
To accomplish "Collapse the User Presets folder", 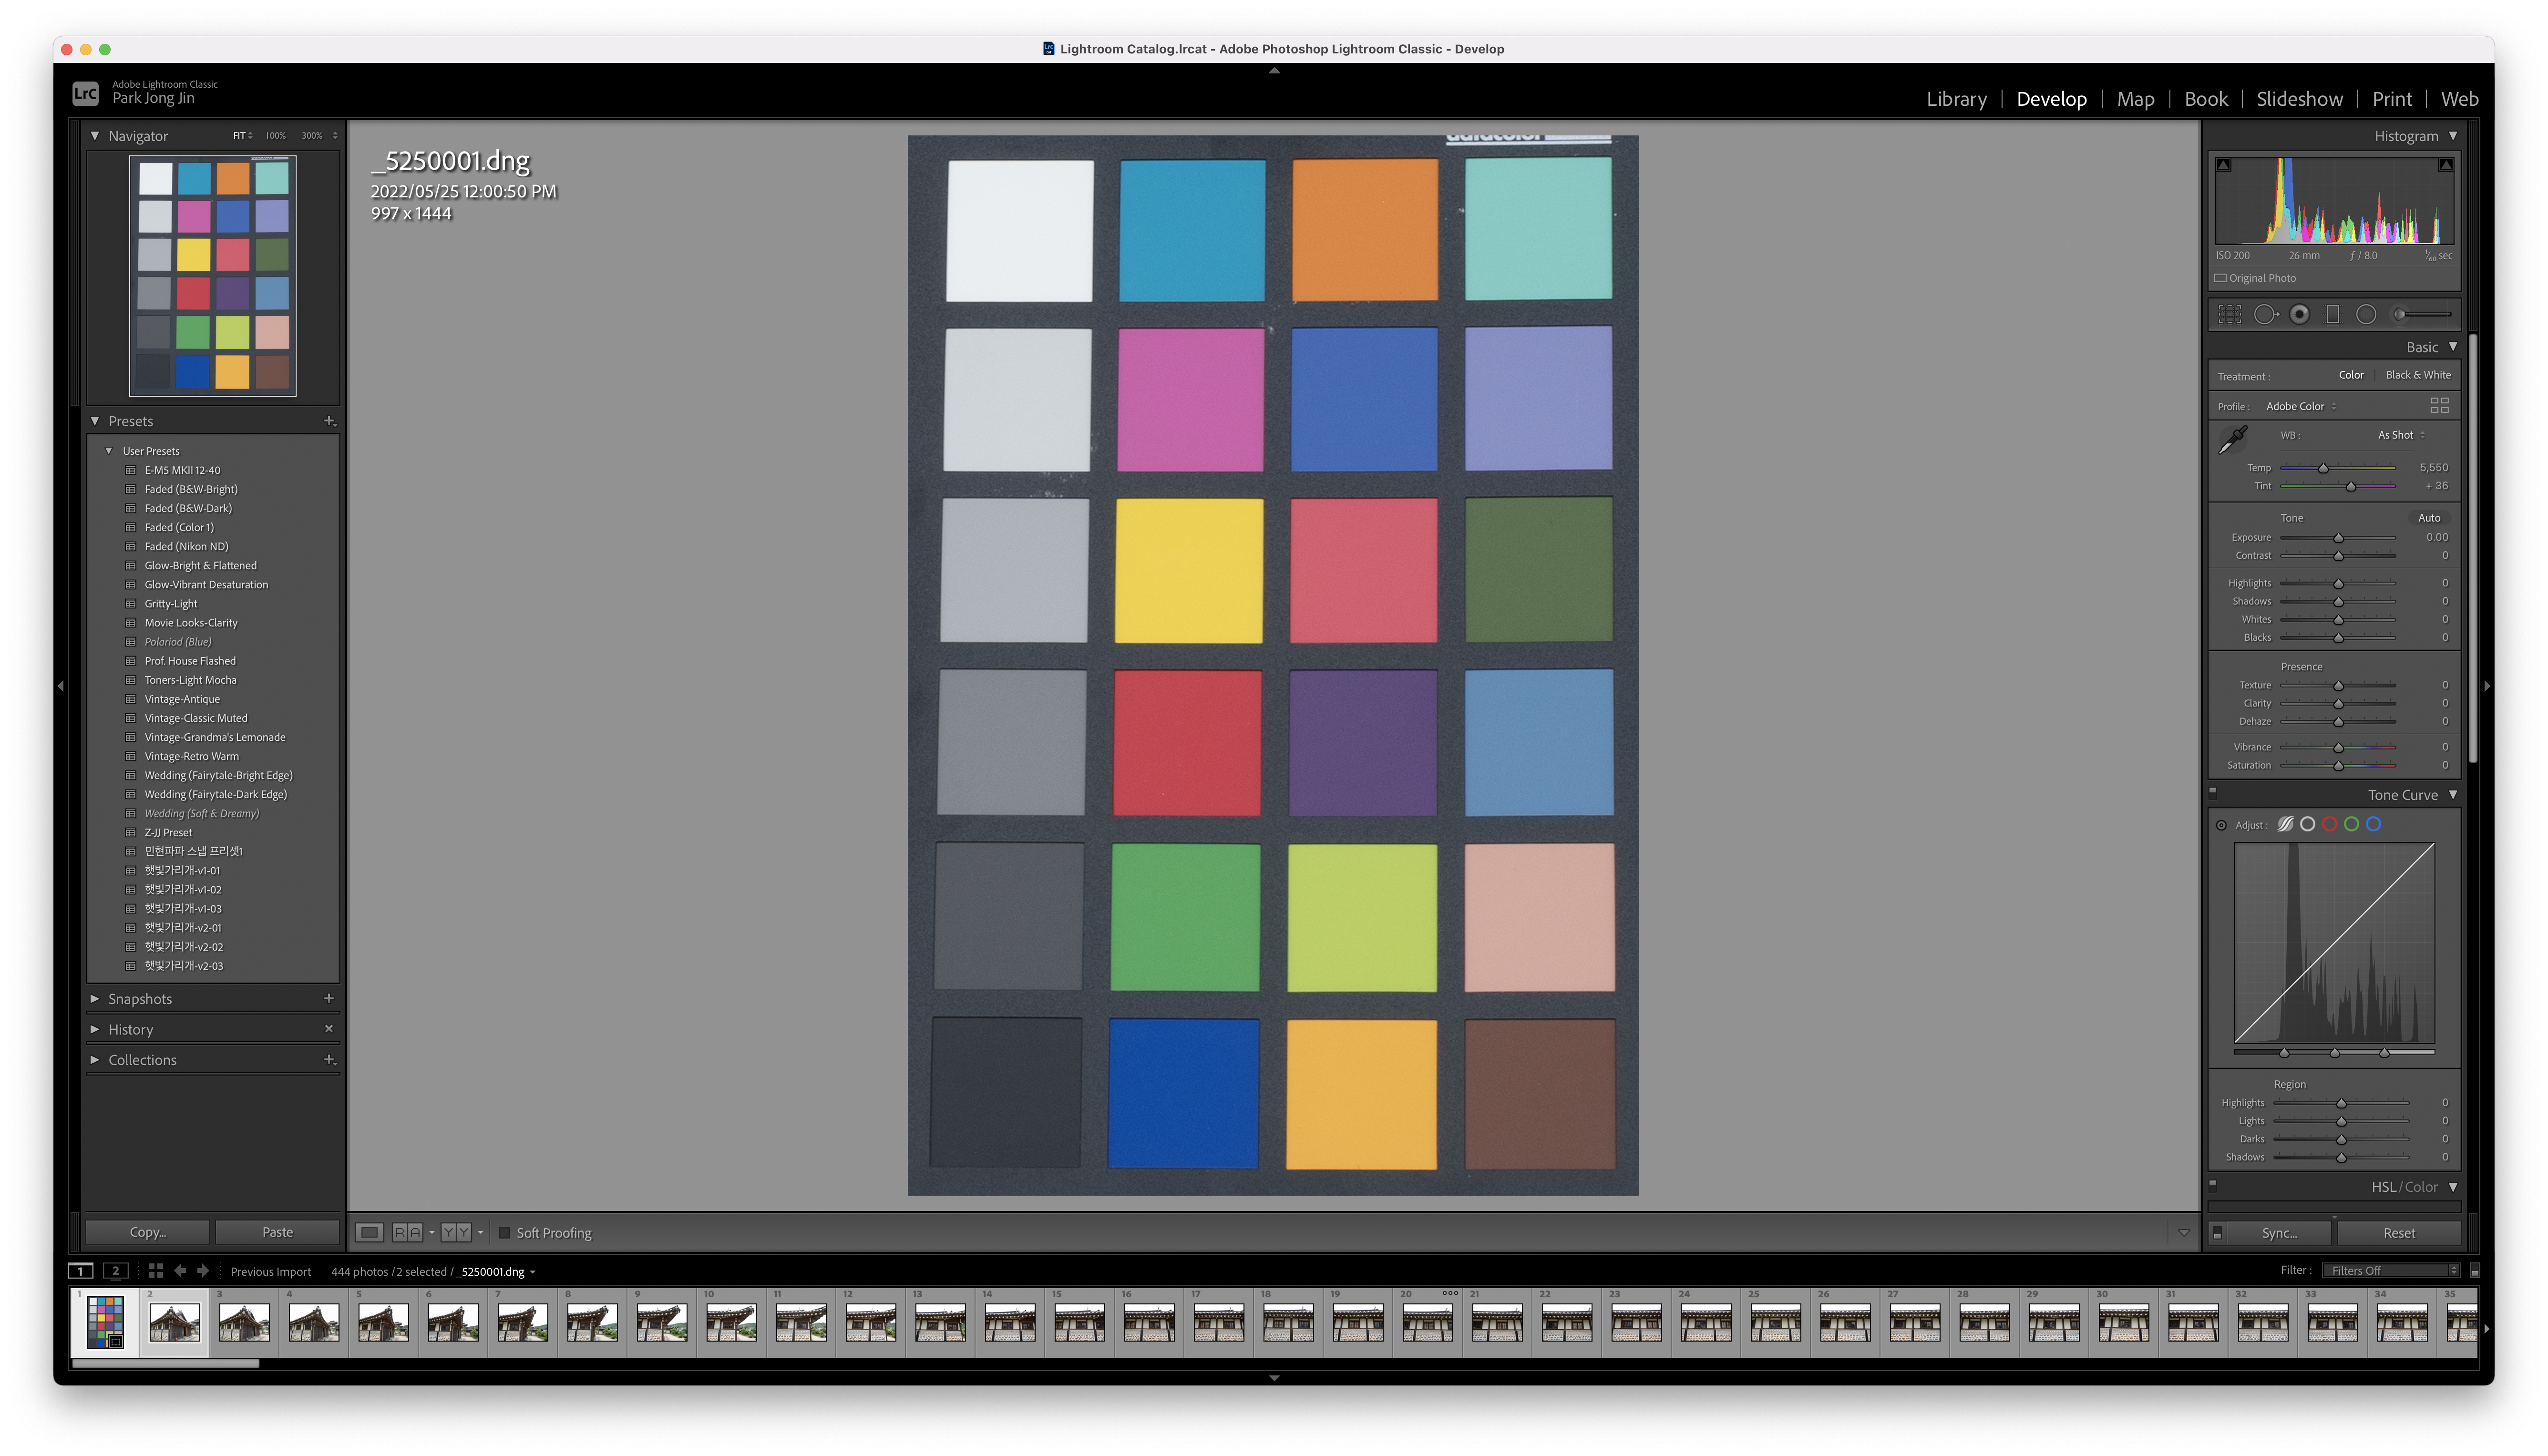I will pos(109,451).
